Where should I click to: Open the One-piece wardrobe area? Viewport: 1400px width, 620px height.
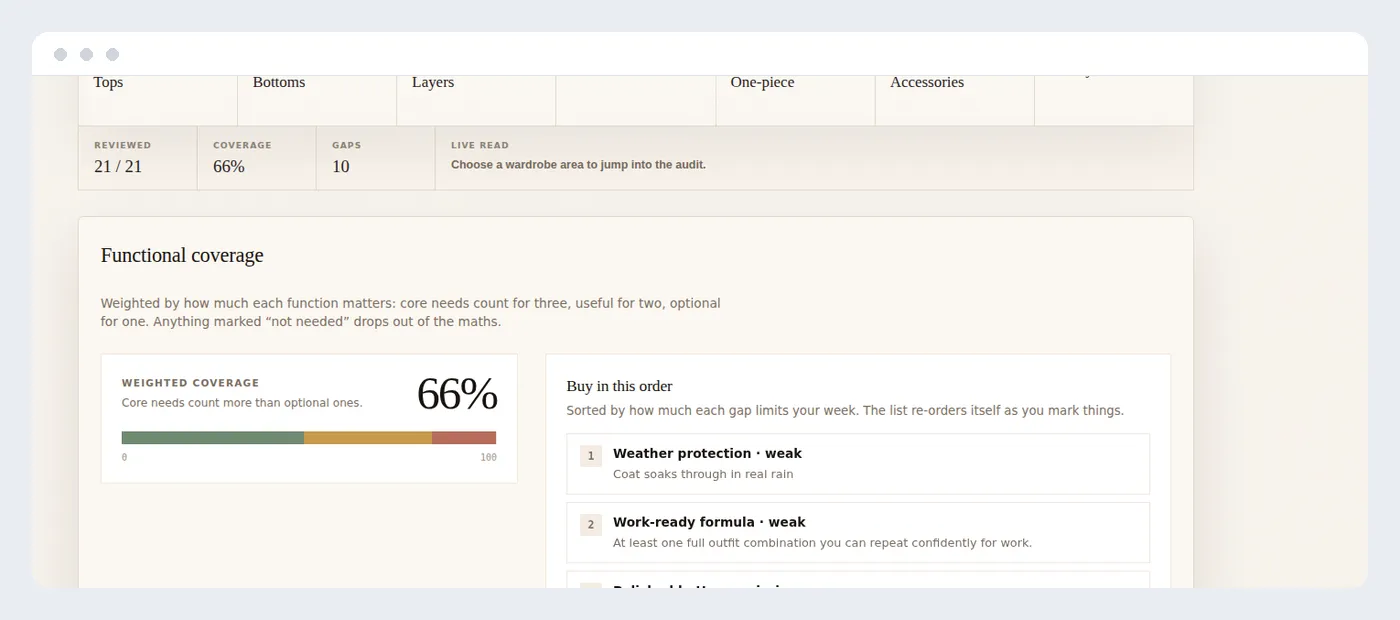[x=795, y=100]
